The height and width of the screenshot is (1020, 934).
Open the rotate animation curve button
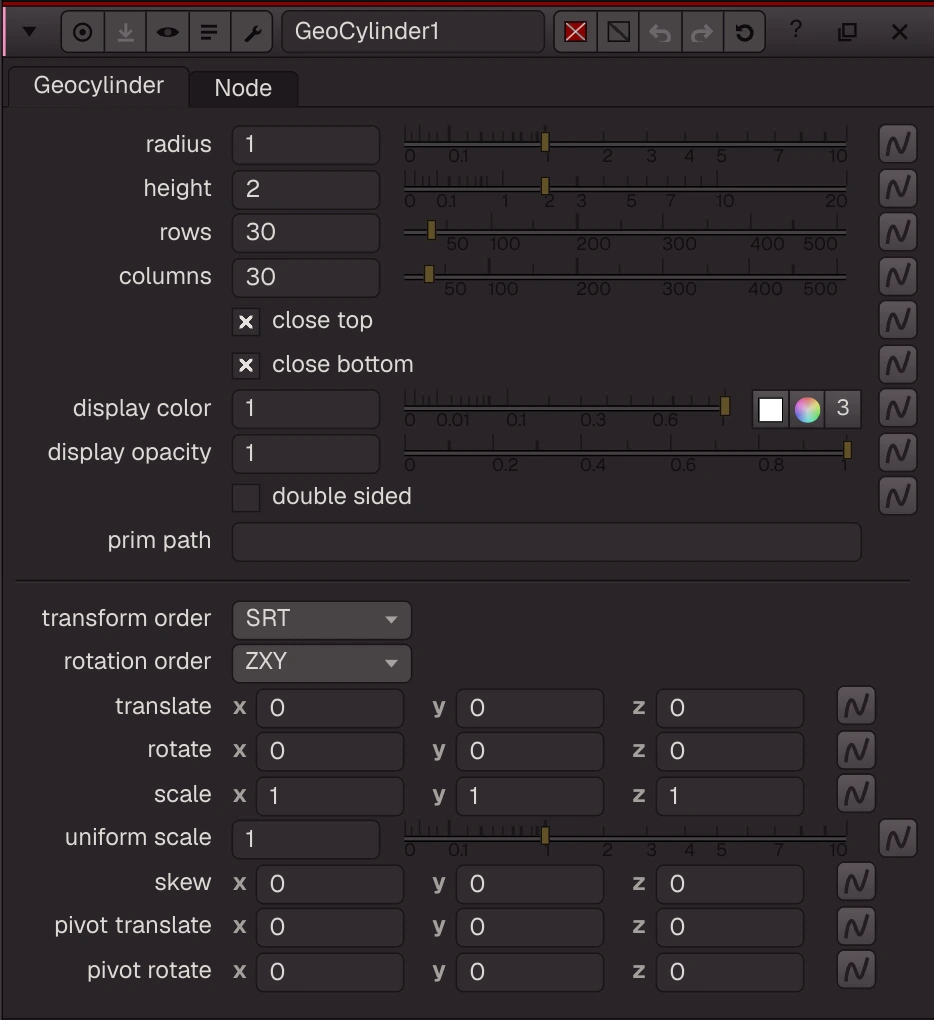click(x=856, y=750)
